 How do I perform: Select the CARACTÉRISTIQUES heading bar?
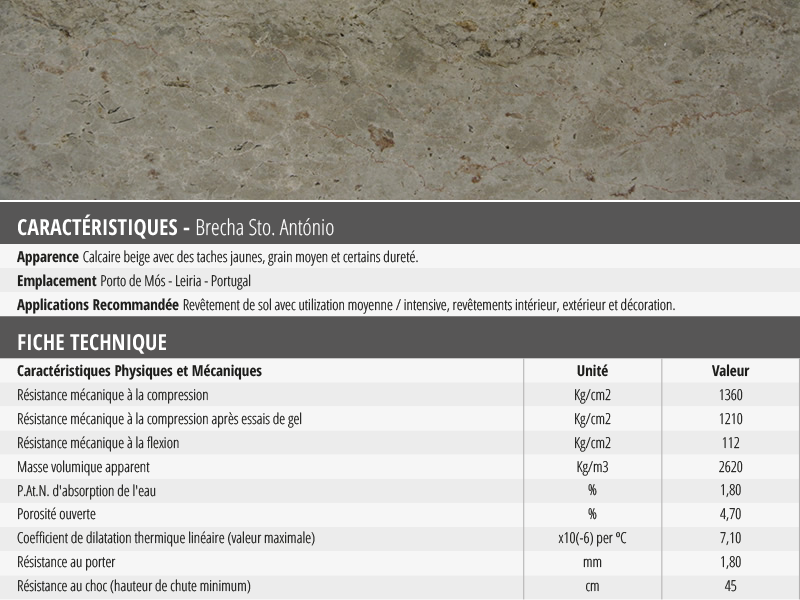pos(400,223)
